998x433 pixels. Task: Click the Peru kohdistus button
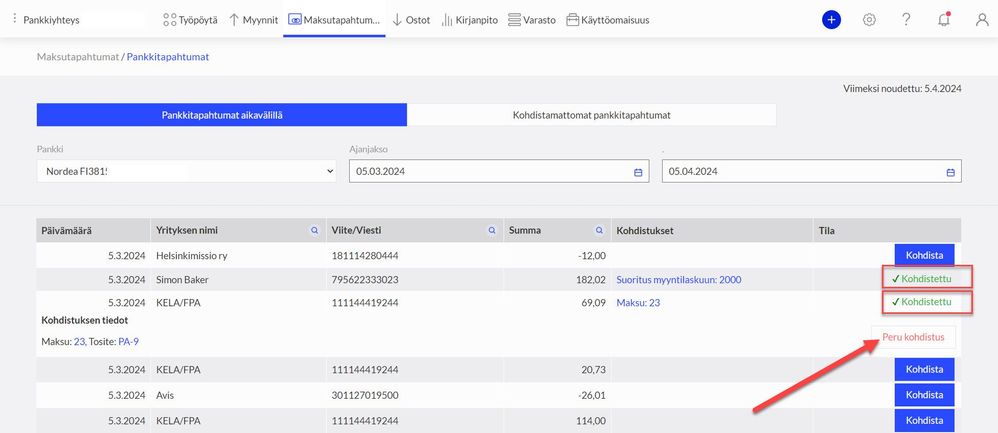(913, 337)
